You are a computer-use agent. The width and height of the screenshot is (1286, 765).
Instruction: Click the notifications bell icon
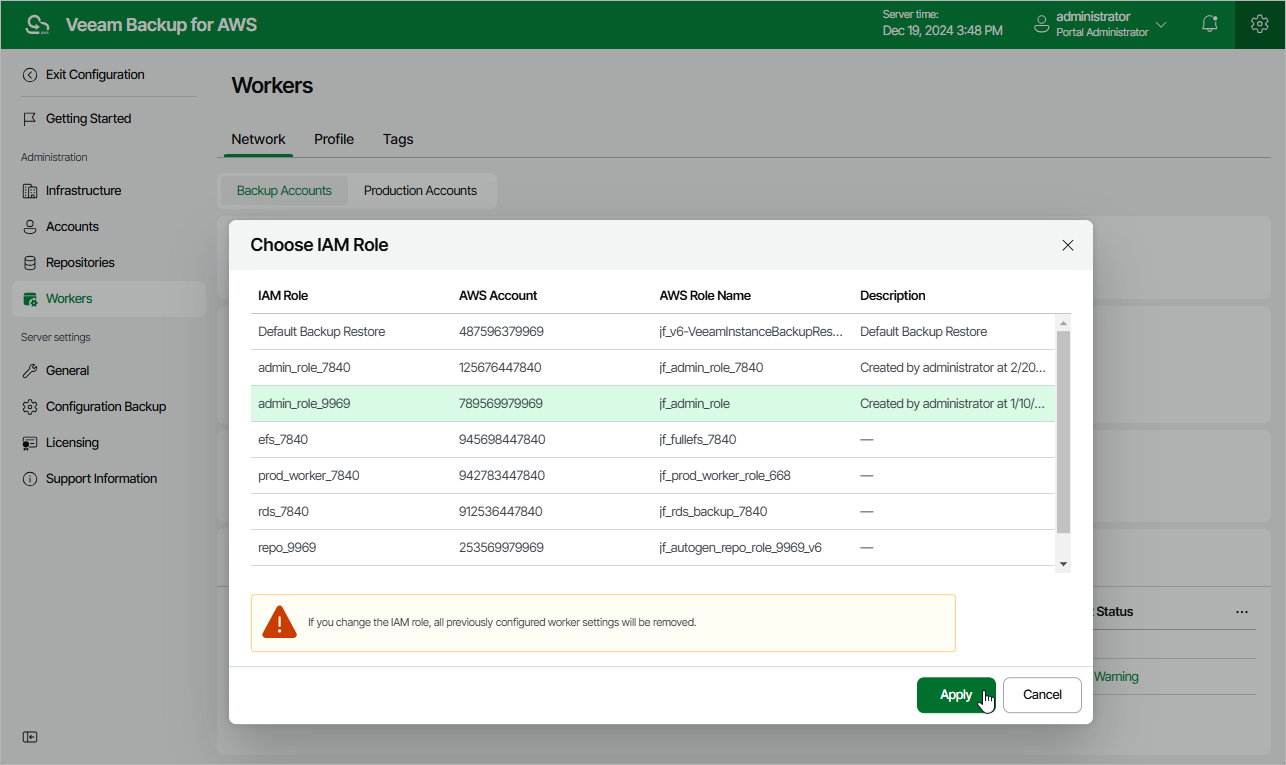tap(1210, 24)
